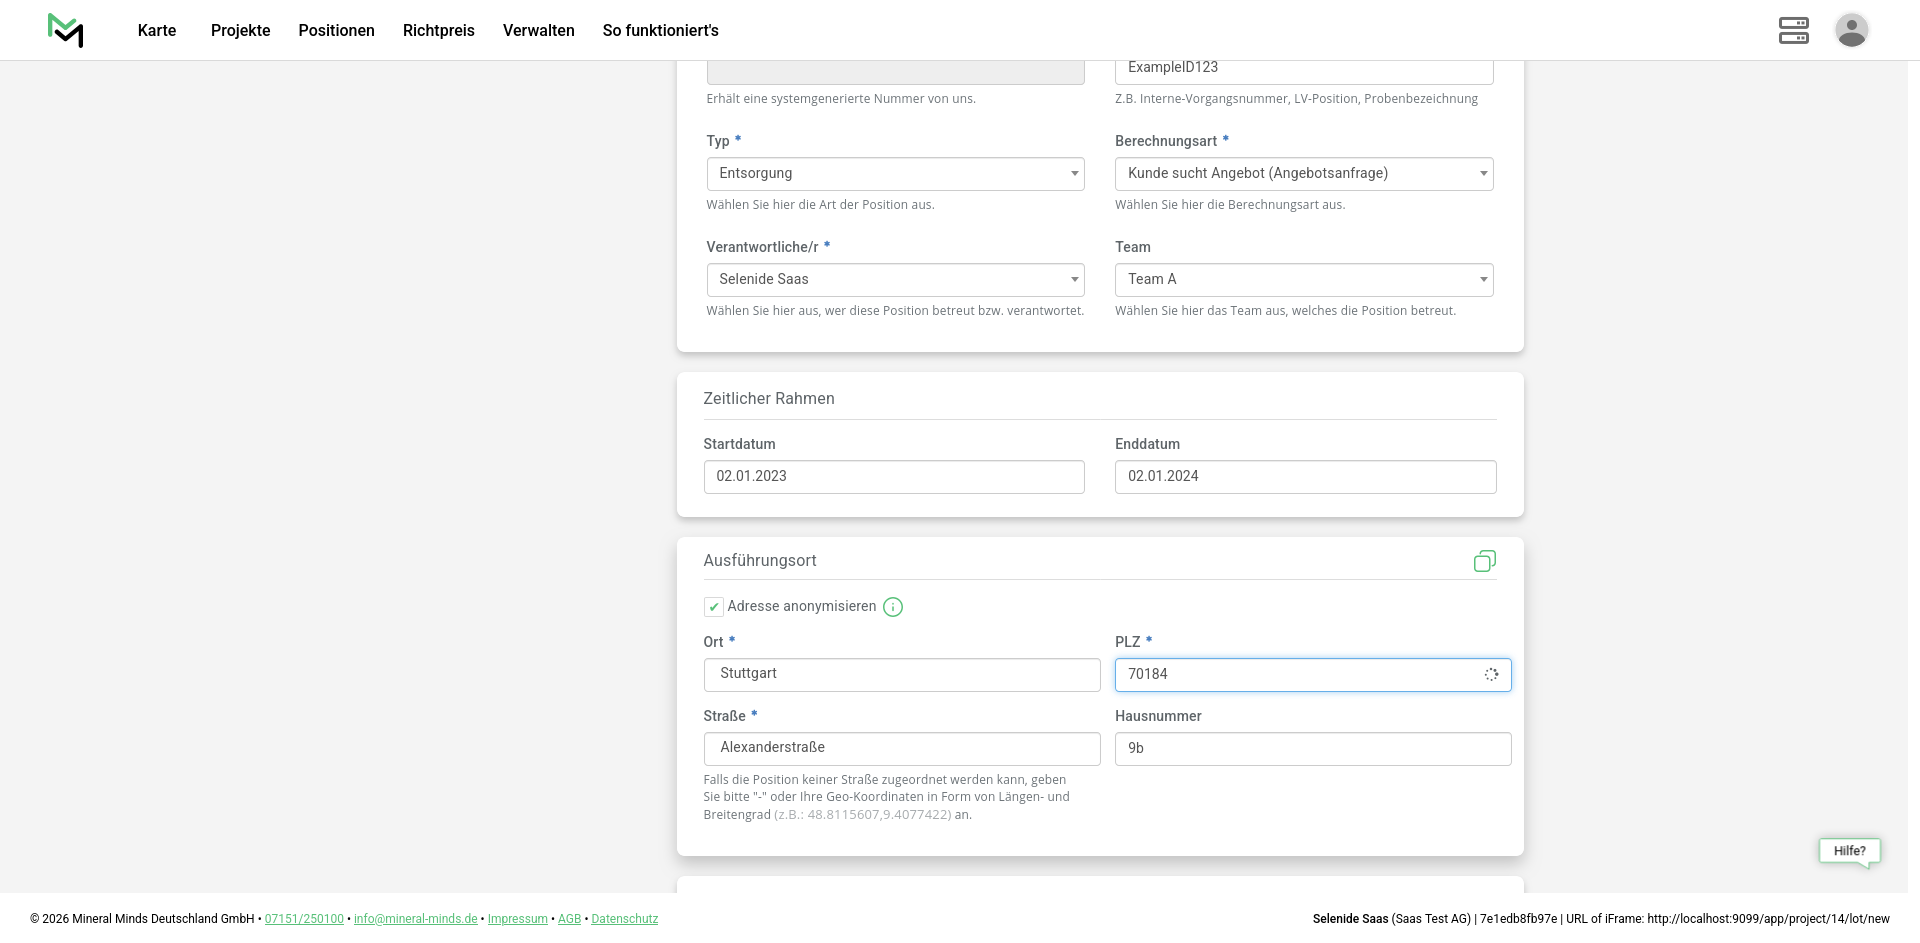The image size is (1920, 943).
Task: Open the server stack icon in header
Action: [1793, 30]
